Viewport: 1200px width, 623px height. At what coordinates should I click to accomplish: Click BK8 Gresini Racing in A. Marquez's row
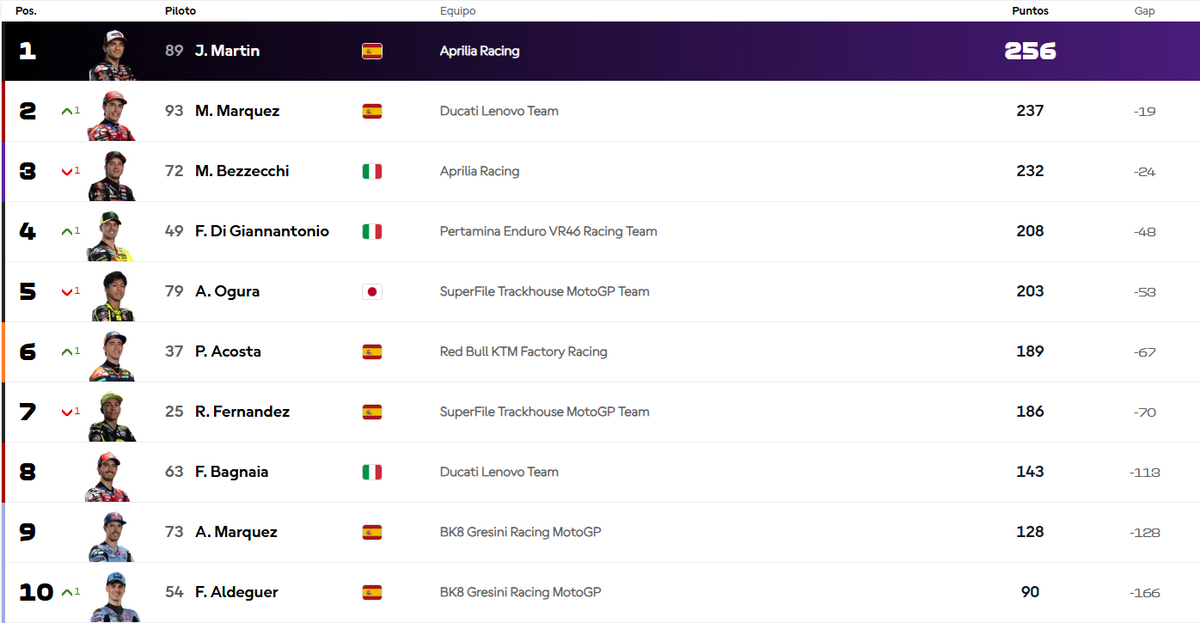[520, 532]
